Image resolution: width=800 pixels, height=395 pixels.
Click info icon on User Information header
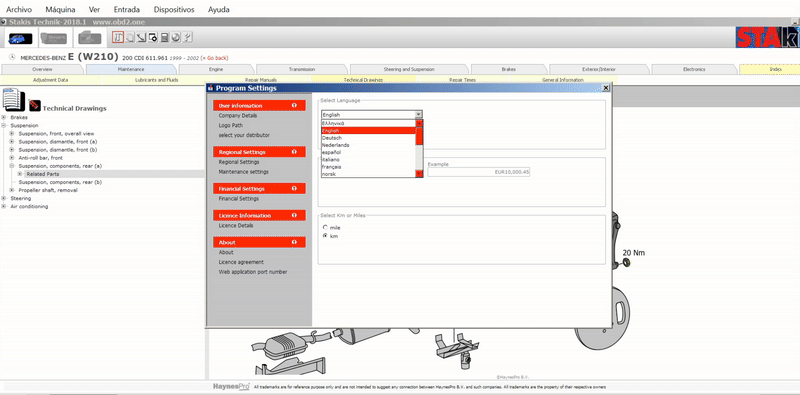tap(294, 106)
